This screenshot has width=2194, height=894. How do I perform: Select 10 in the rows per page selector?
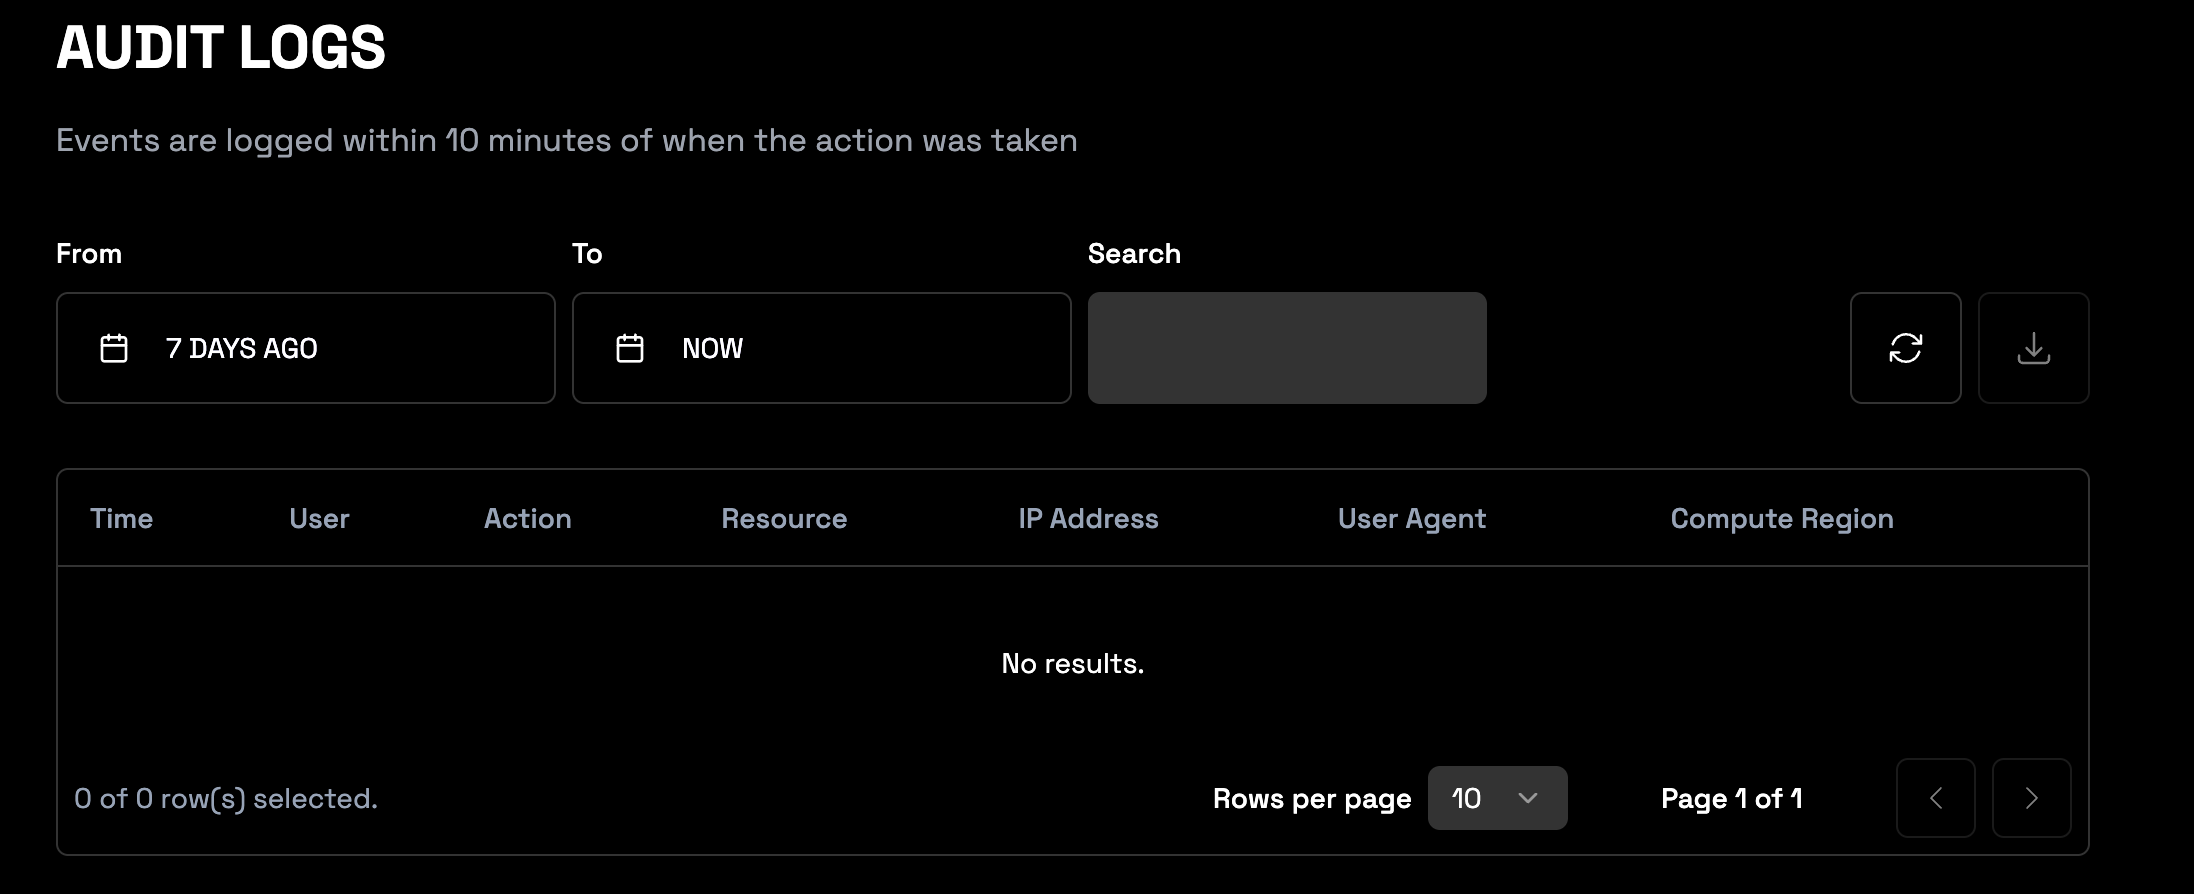point(1497,798)
